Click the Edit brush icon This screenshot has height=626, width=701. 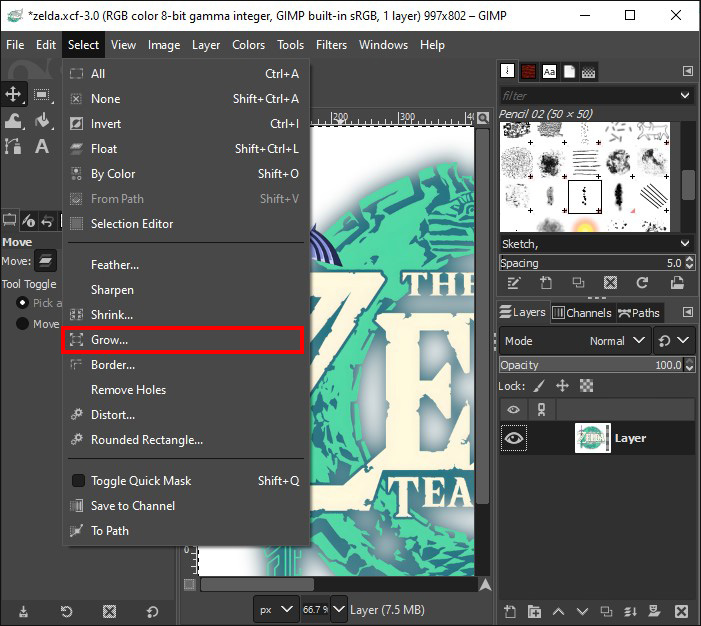(513, 283)
